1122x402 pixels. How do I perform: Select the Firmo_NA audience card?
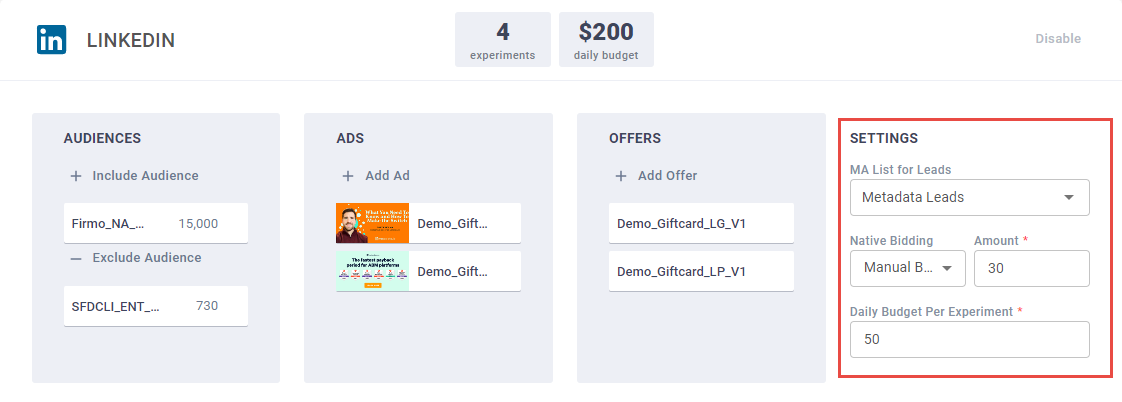tap(155, 223)
